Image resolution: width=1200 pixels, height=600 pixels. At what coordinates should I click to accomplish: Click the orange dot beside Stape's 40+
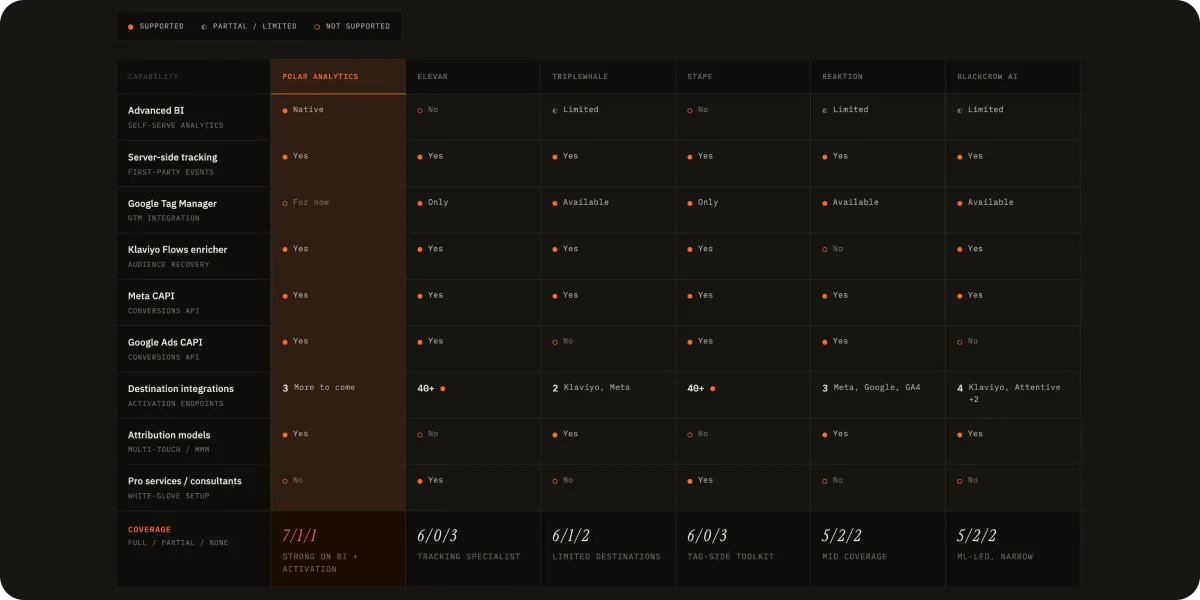tap(713, 388)
